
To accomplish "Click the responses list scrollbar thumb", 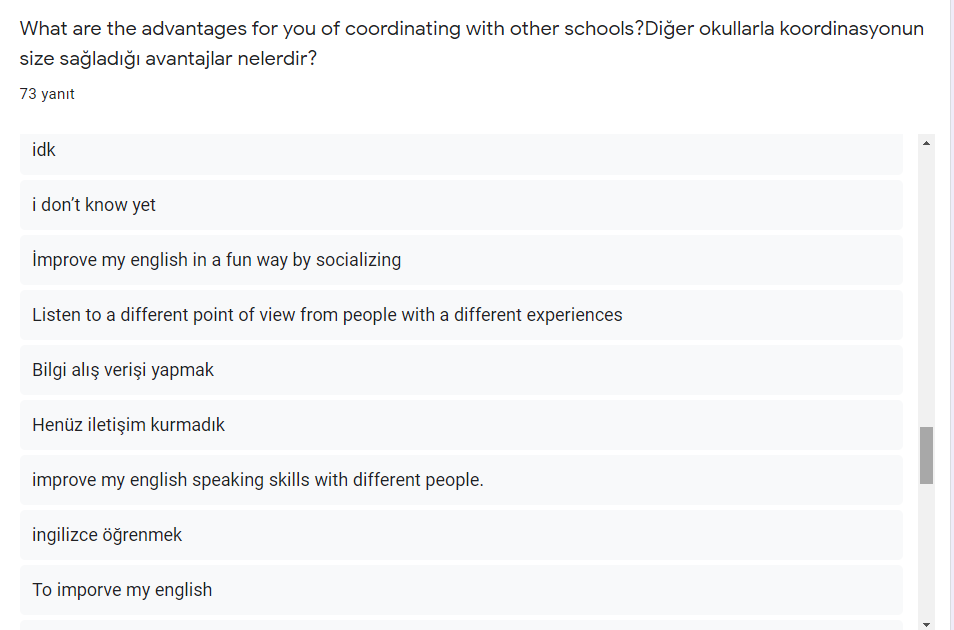I will tap(926, 455).
